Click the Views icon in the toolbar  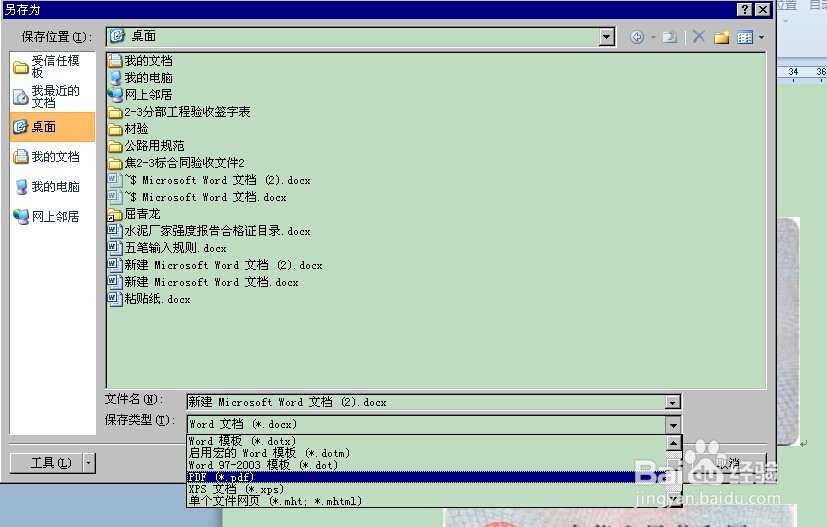(x=745, y=37)
